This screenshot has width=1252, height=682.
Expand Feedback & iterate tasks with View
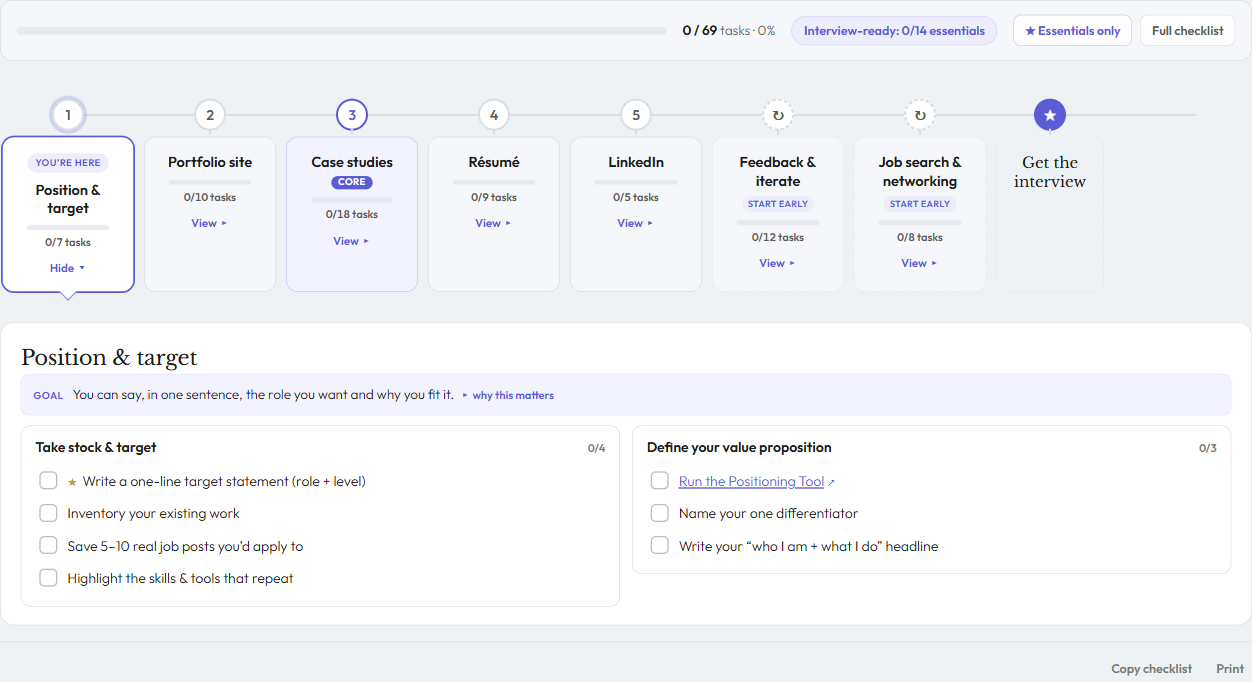point(777,263)
